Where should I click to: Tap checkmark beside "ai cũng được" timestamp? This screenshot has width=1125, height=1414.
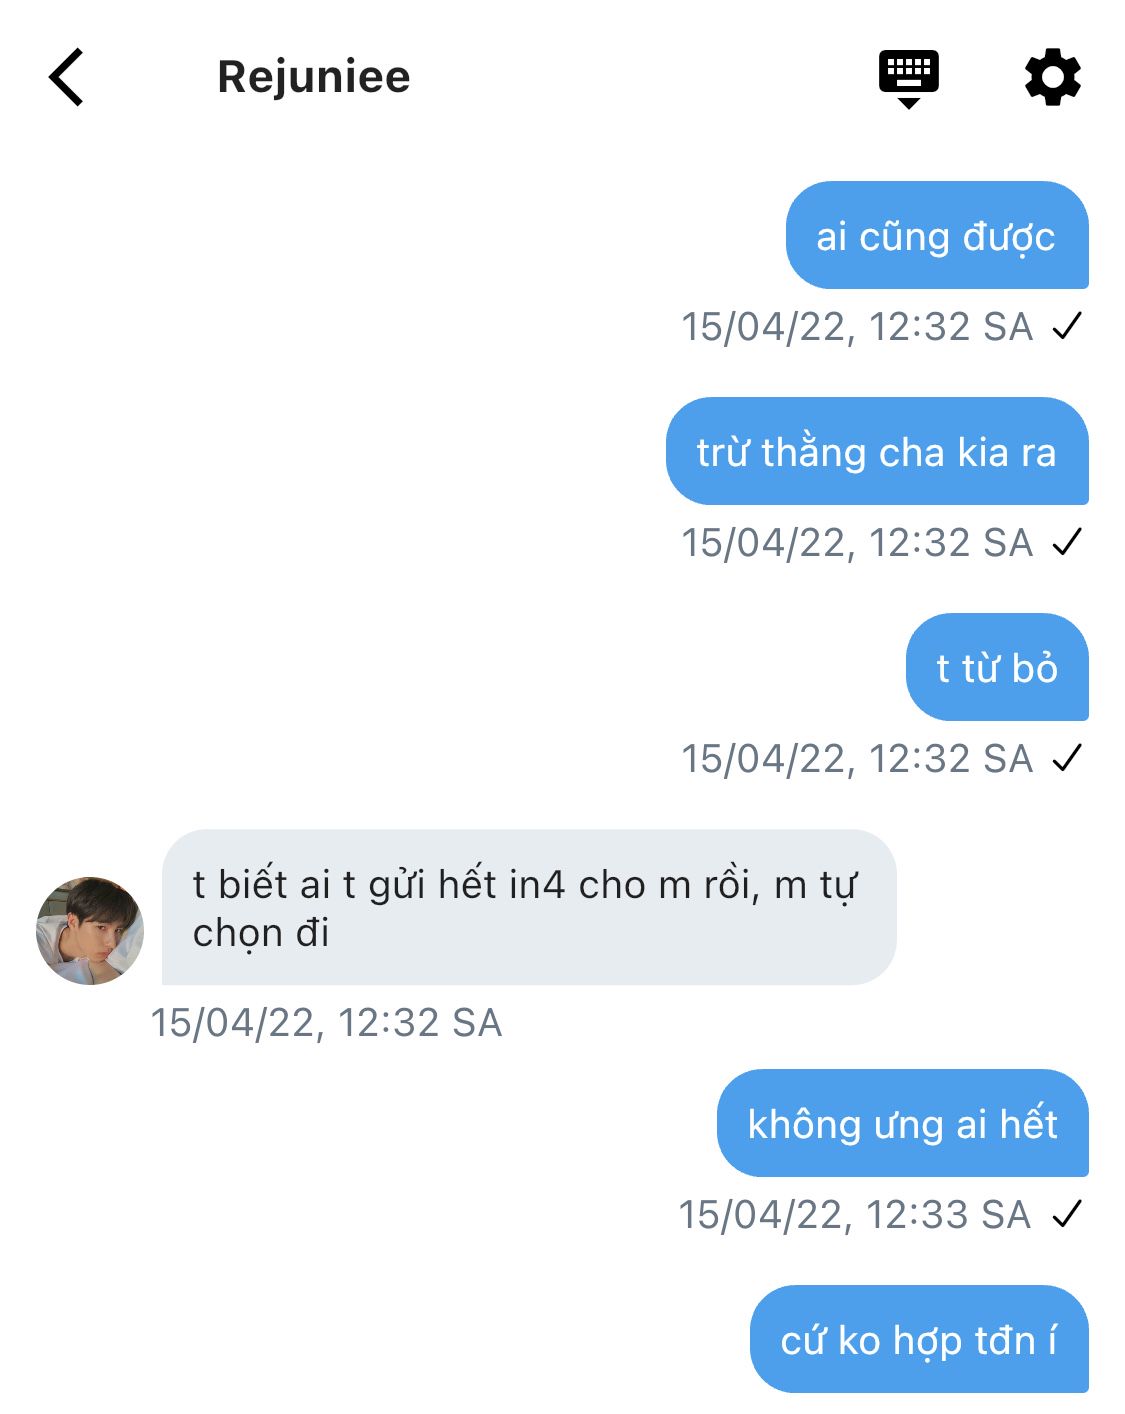[x=1067, y=326]
